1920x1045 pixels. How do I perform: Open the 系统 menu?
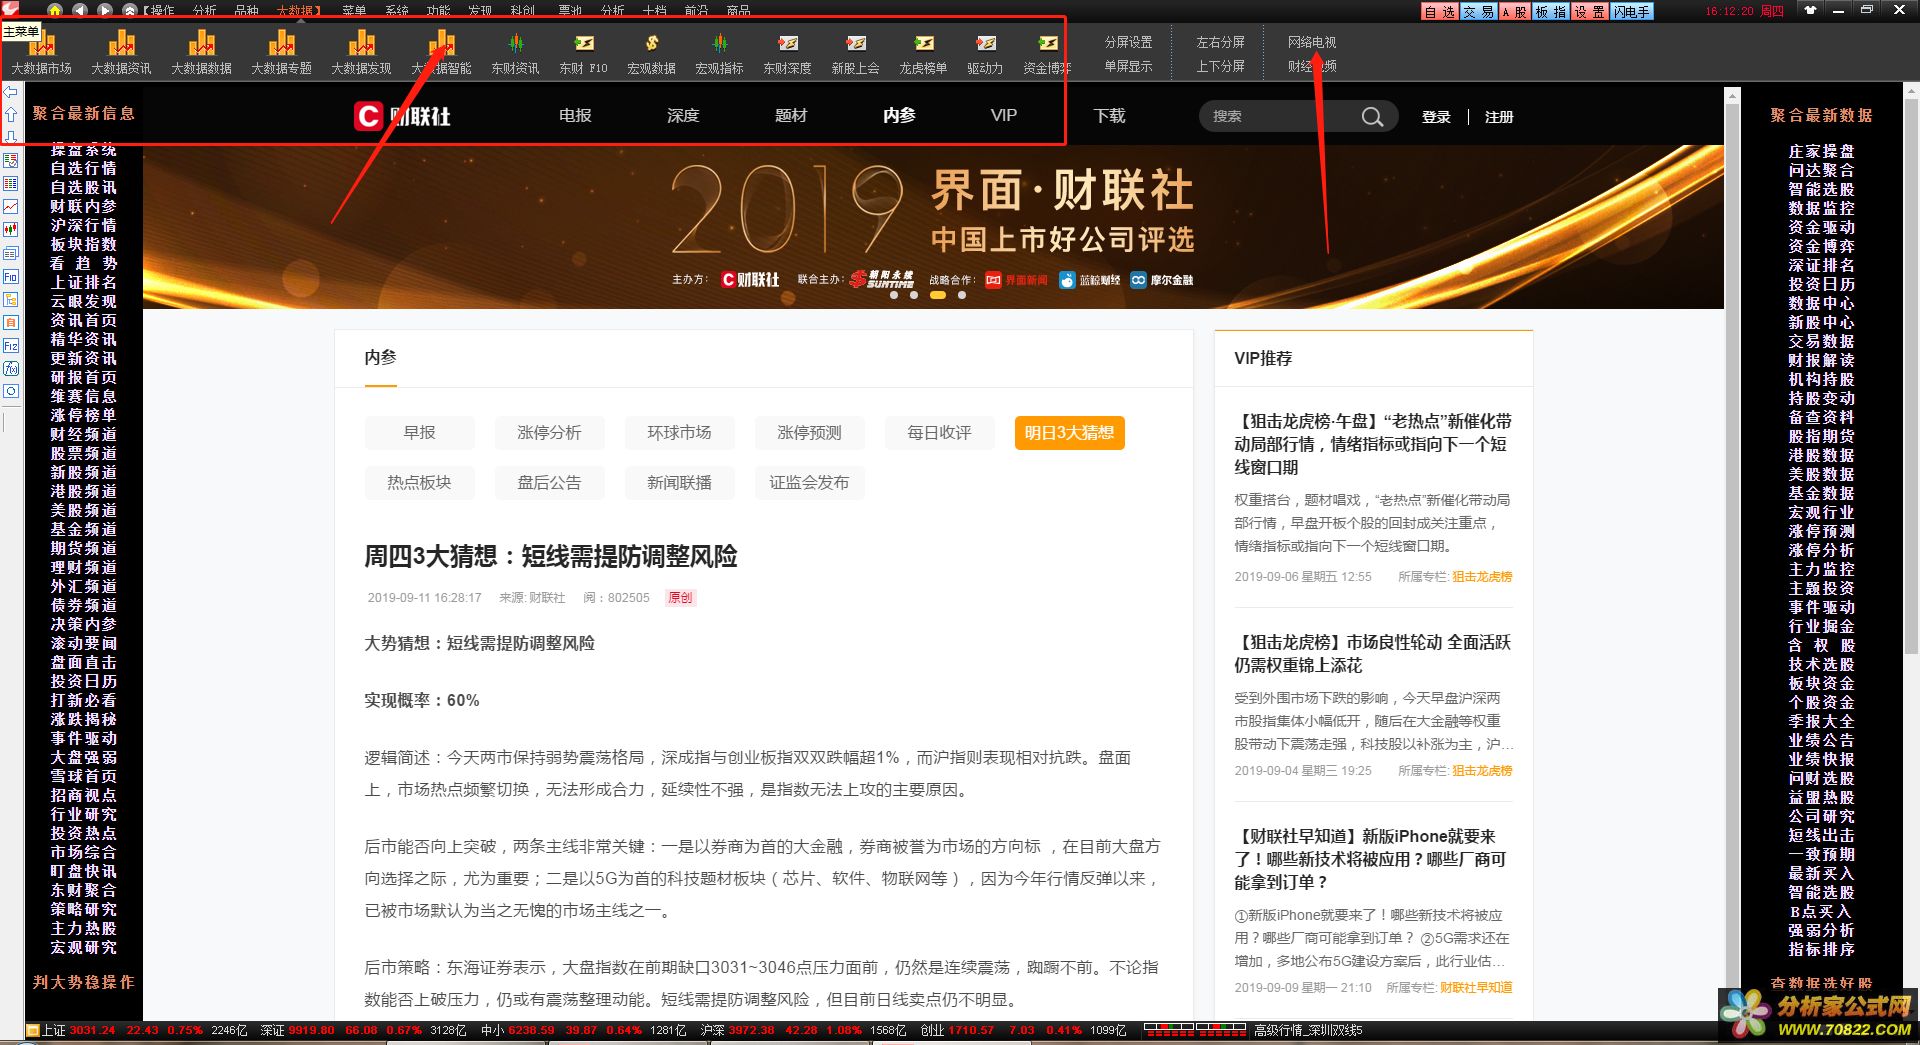(x=397, y=10)
